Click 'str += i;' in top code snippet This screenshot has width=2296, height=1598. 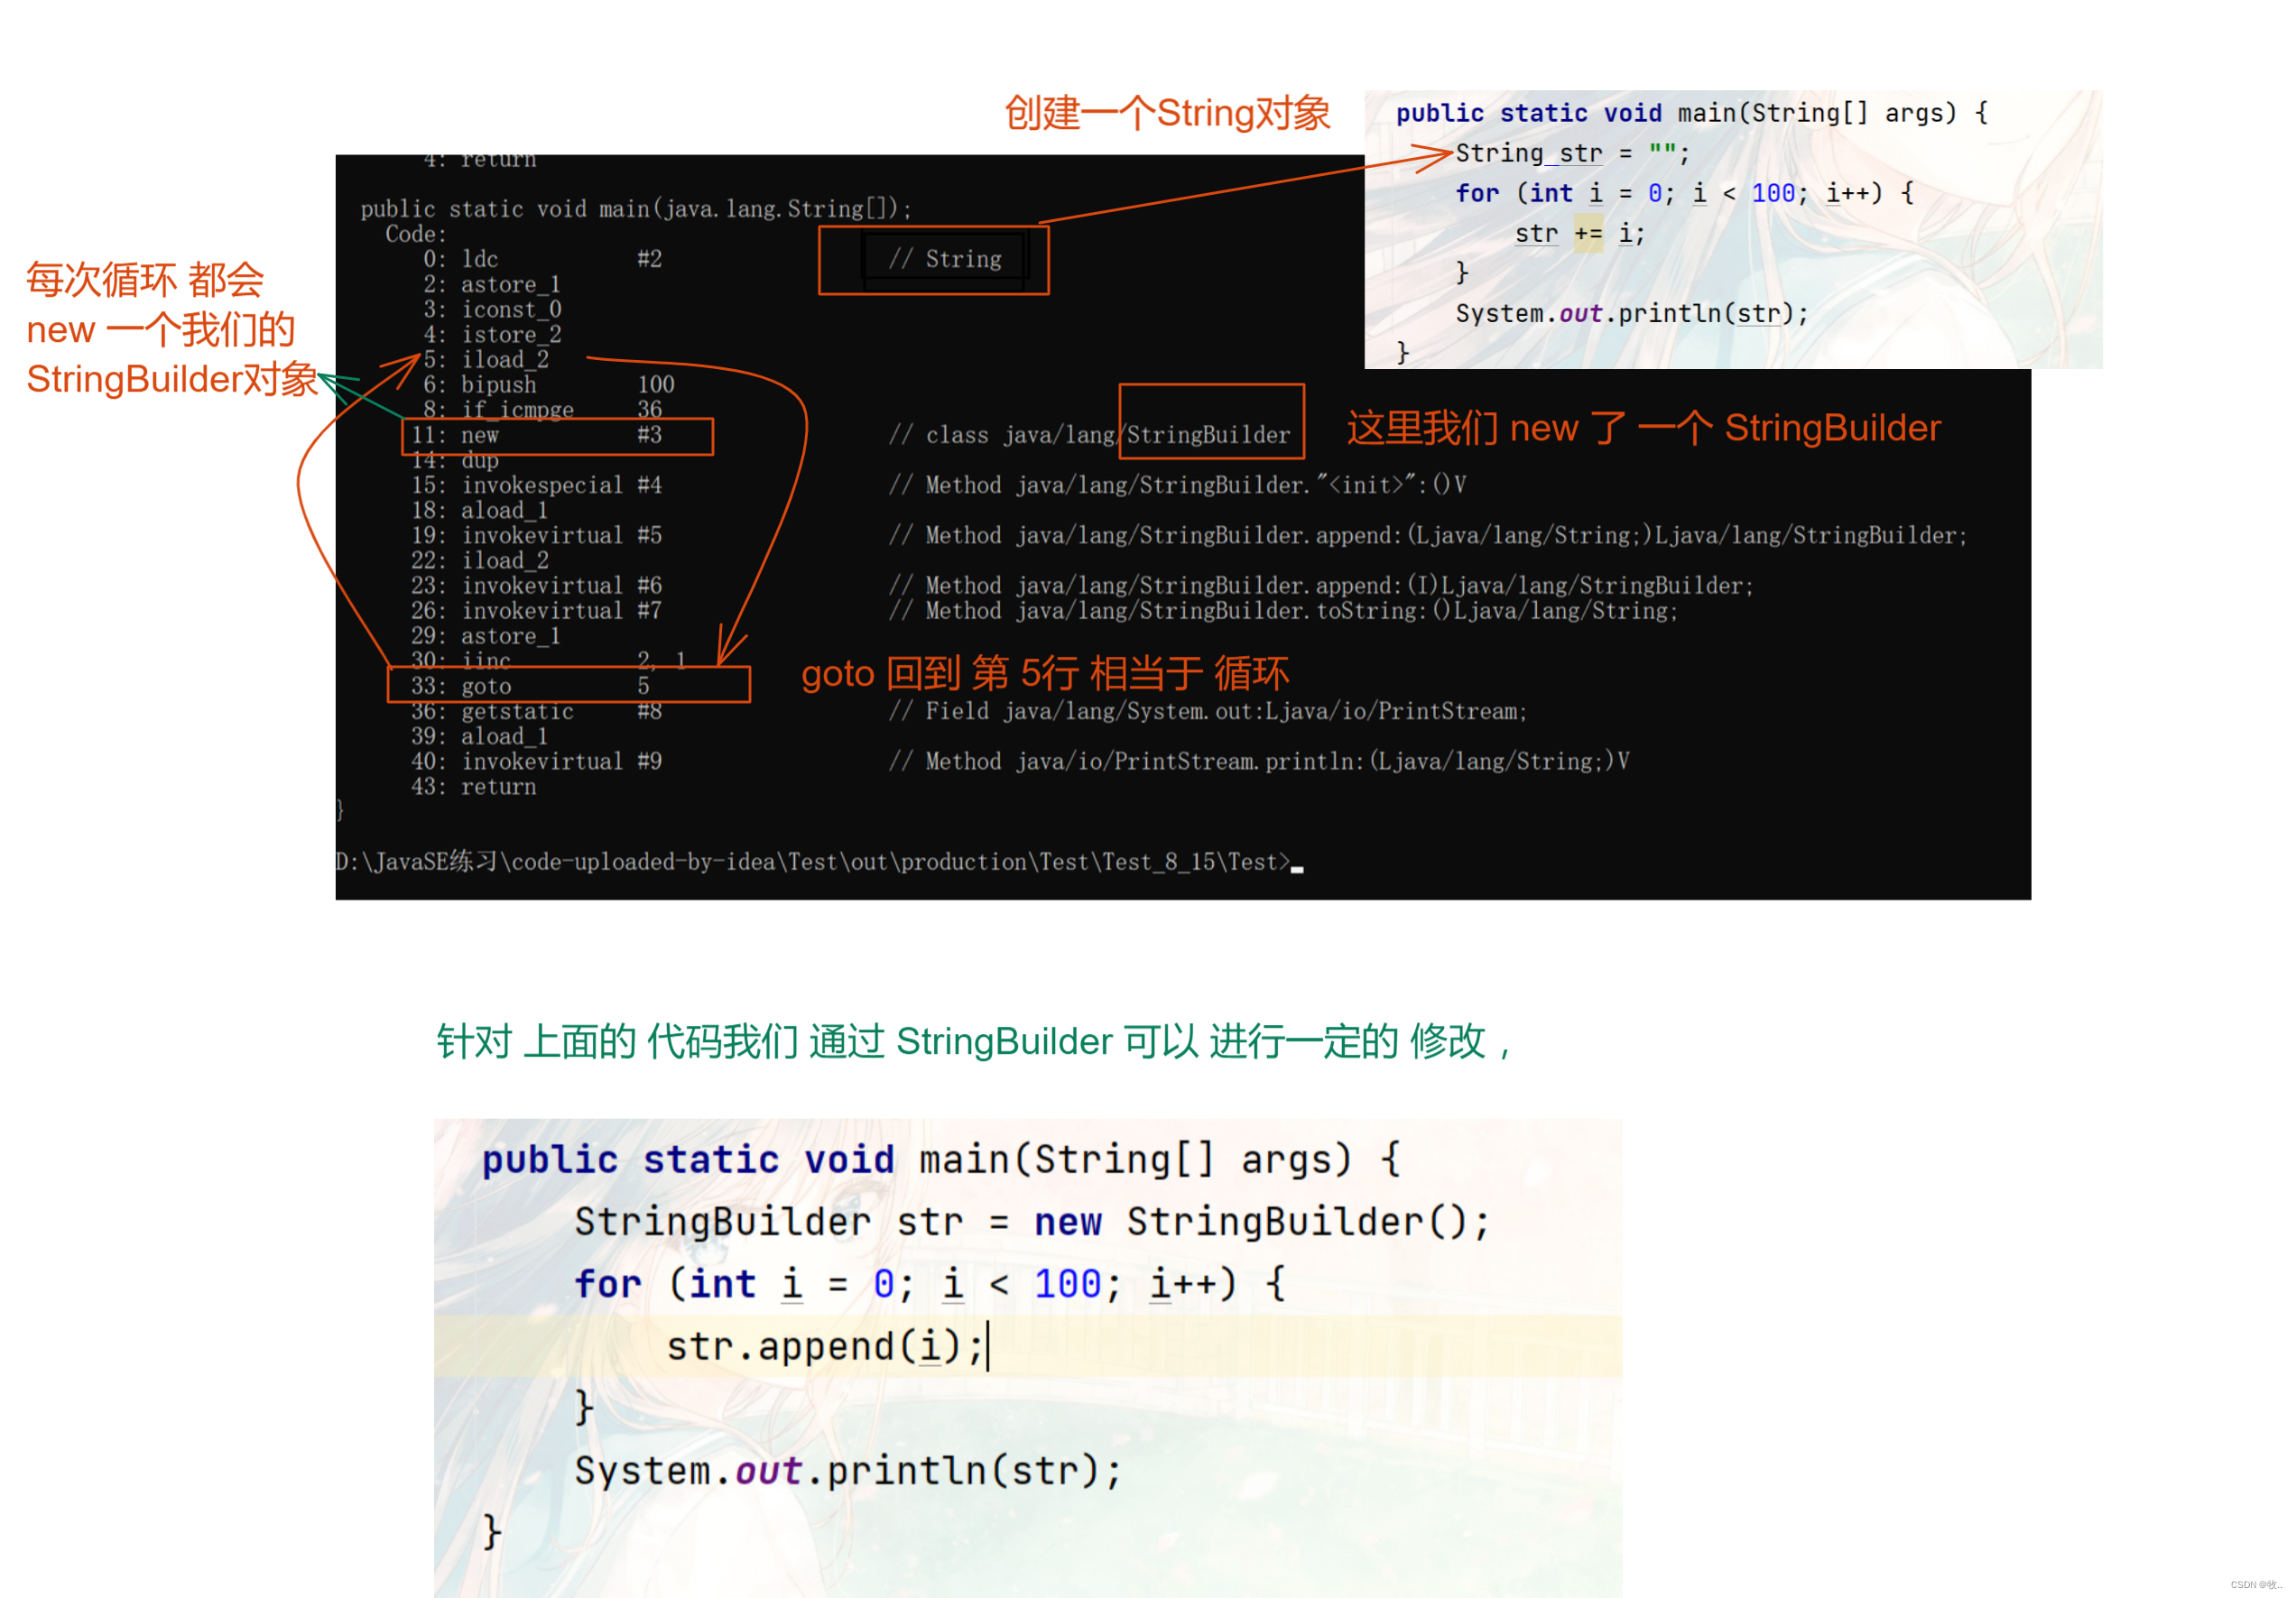click(1579, 233)
